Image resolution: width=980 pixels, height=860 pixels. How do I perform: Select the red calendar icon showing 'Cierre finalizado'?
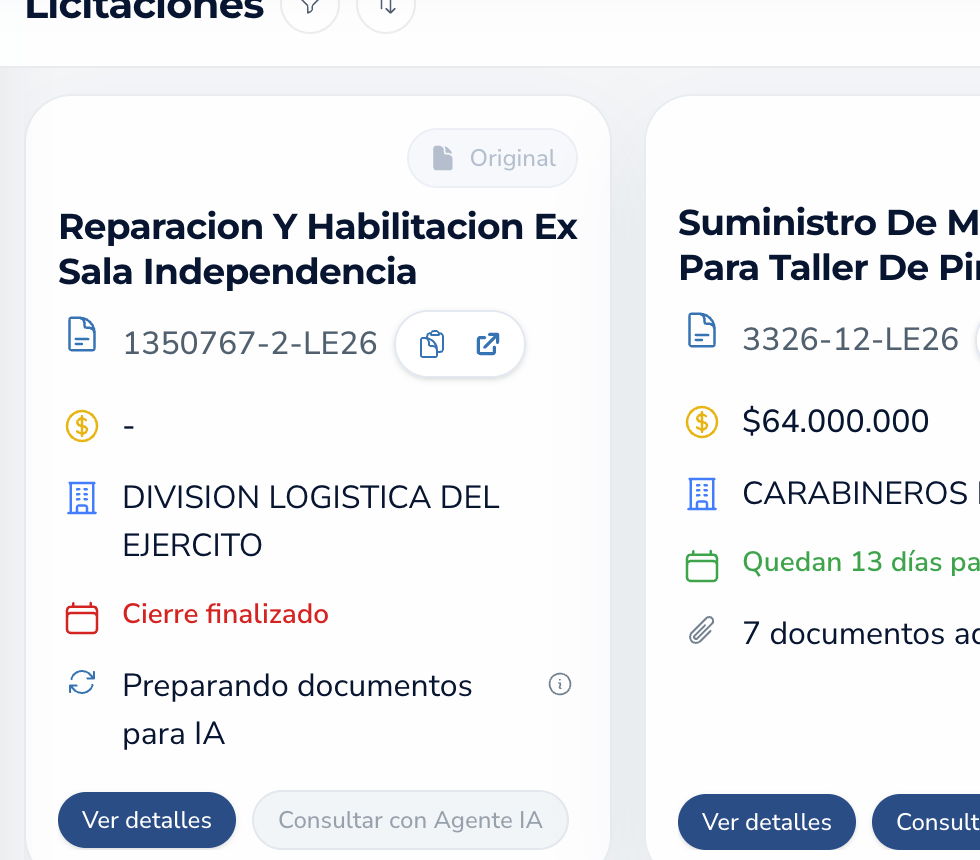tap(81, 617)
